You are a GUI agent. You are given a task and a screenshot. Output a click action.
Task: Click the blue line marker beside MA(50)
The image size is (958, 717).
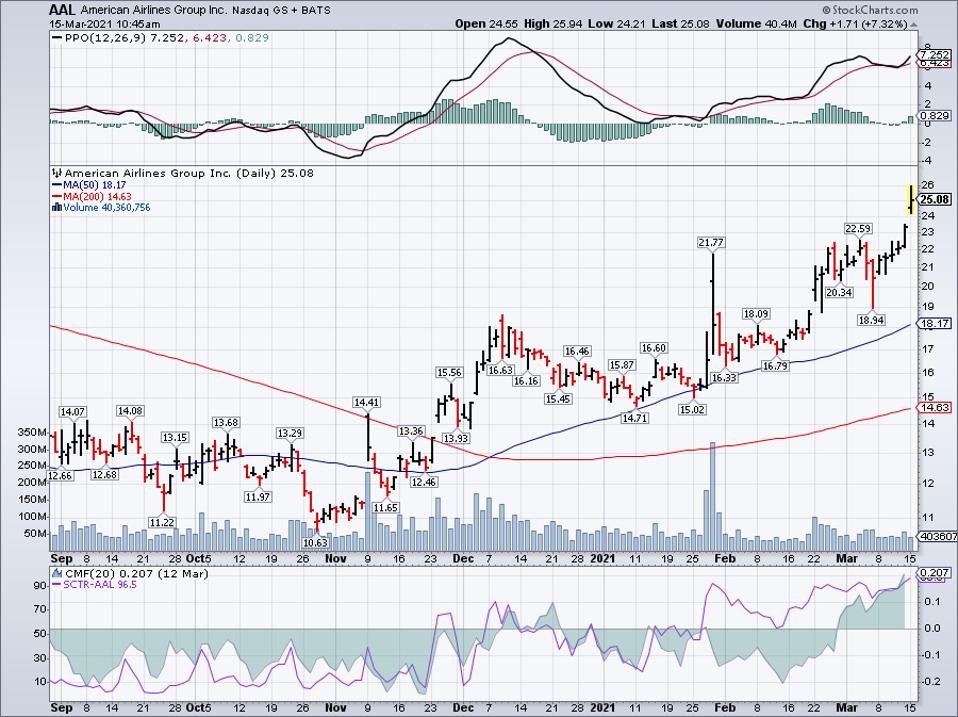[57, 184]
